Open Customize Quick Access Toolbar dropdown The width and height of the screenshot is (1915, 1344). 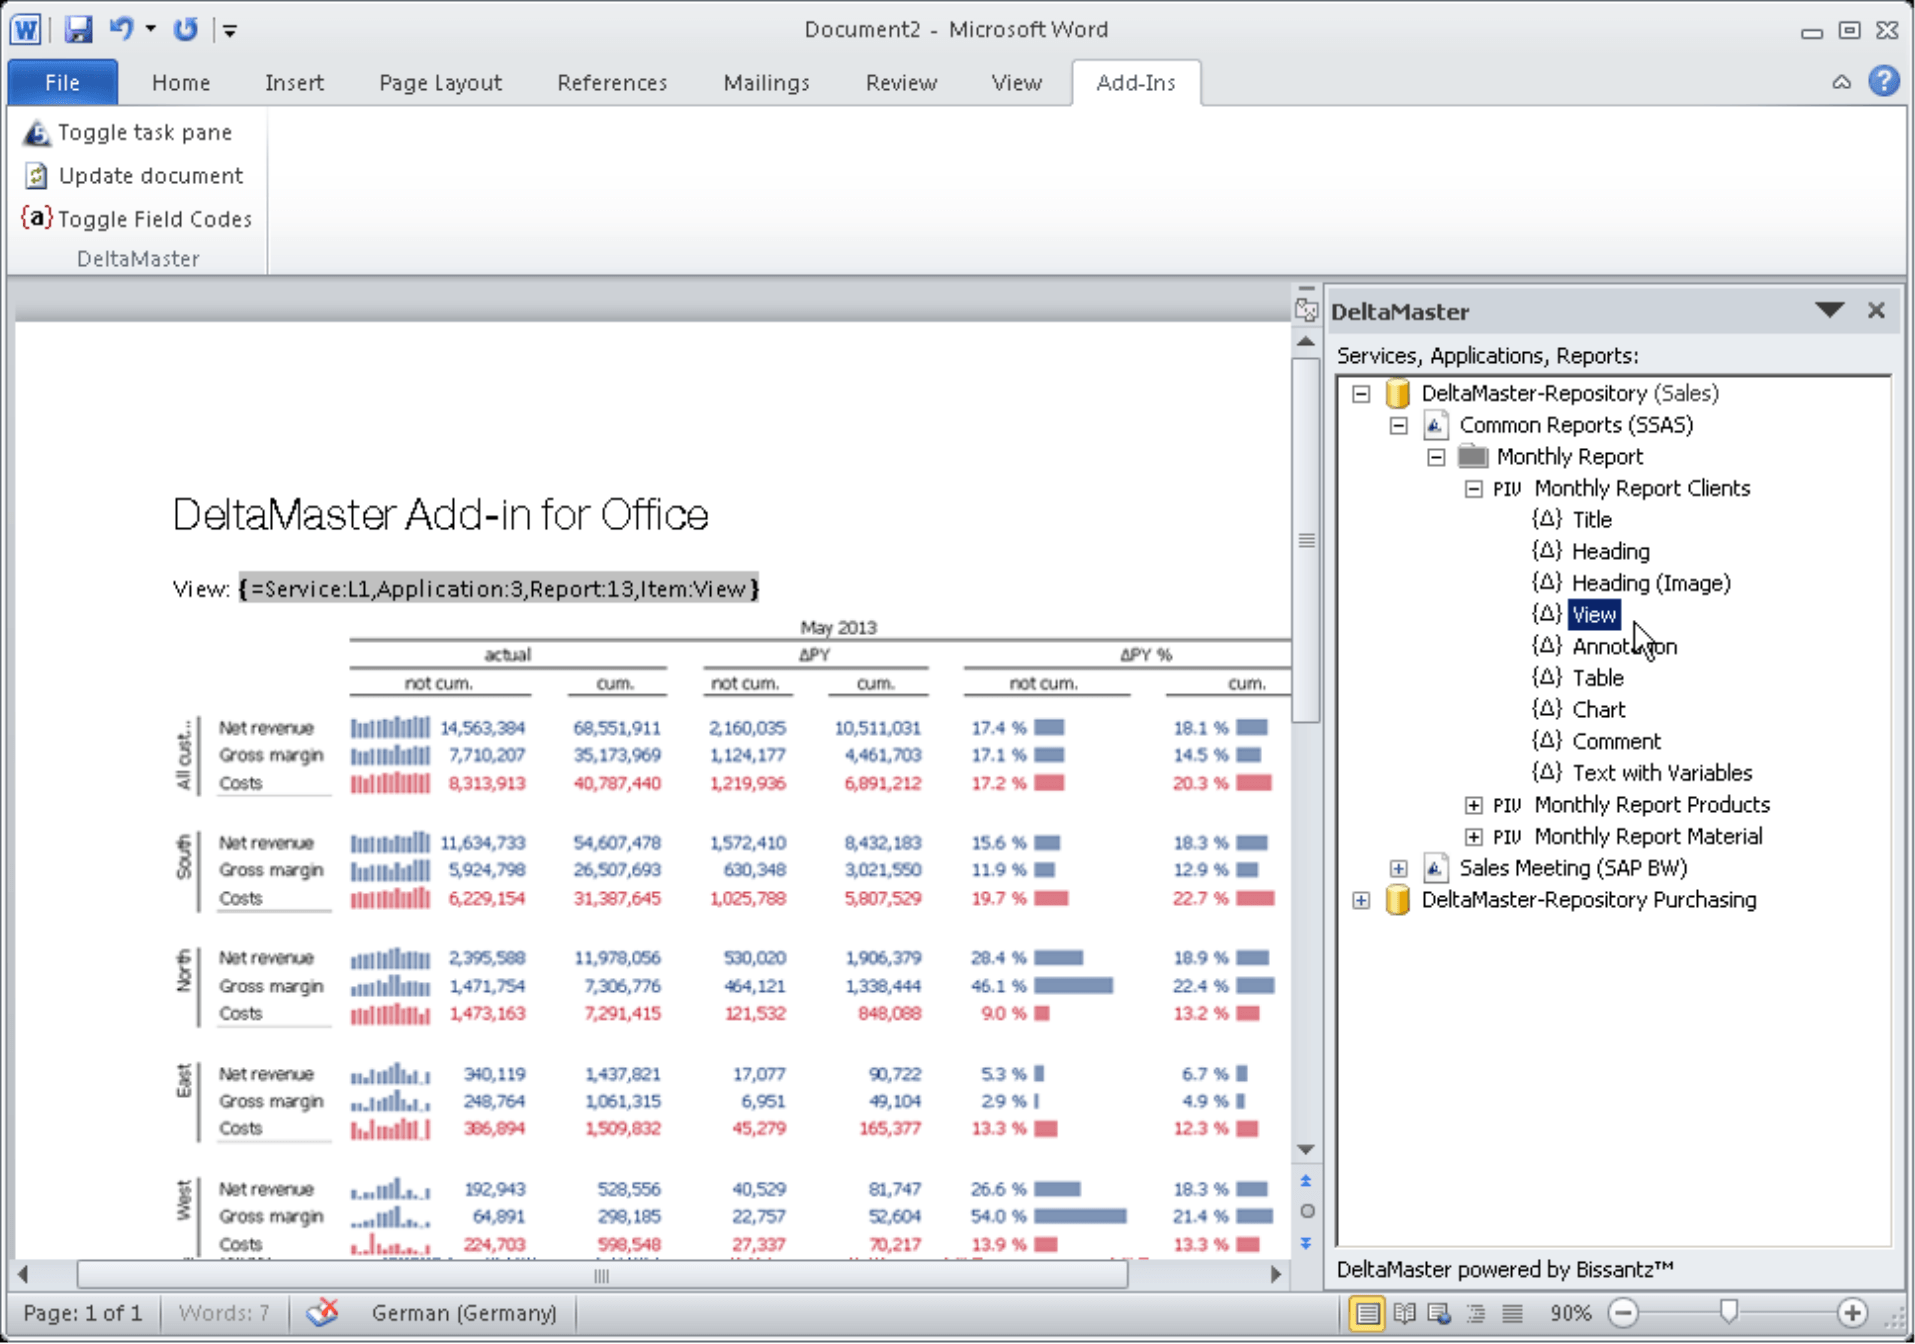[230, 30]
